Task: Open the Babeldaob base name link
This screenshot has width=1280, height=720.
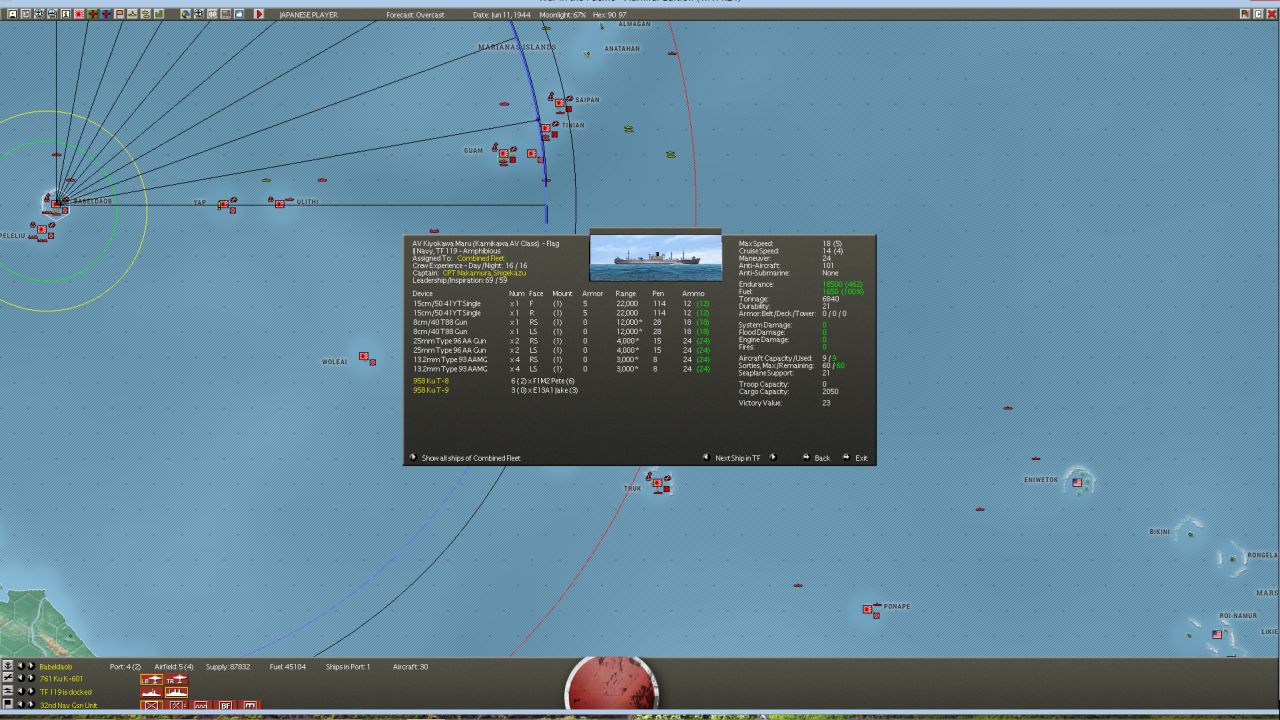Action: 56,666
